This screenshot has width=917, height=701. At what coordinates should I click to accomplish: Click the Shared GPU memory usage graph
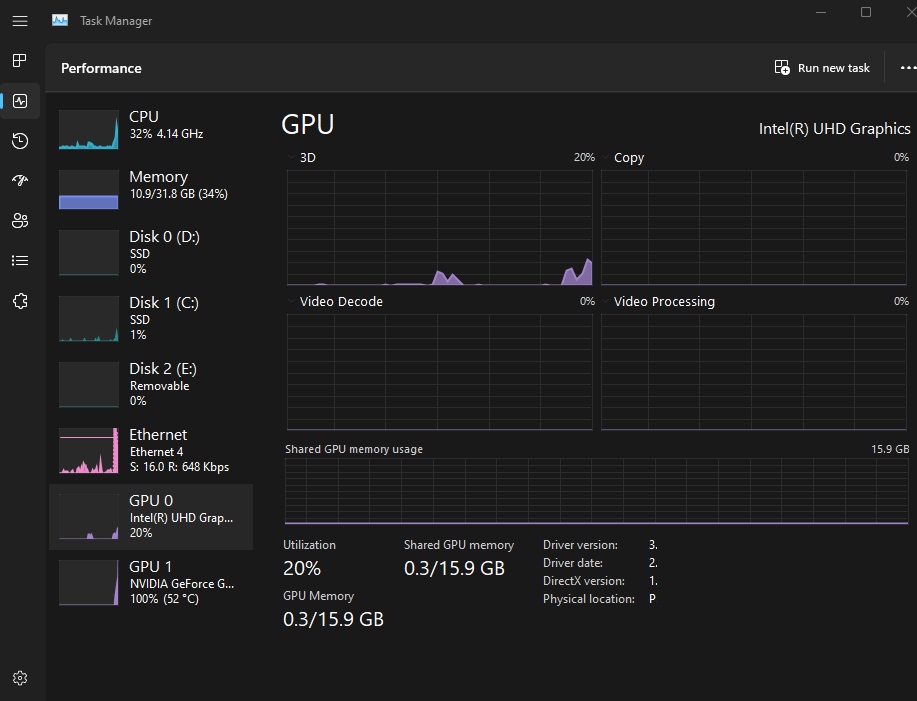tap(597, 491)
